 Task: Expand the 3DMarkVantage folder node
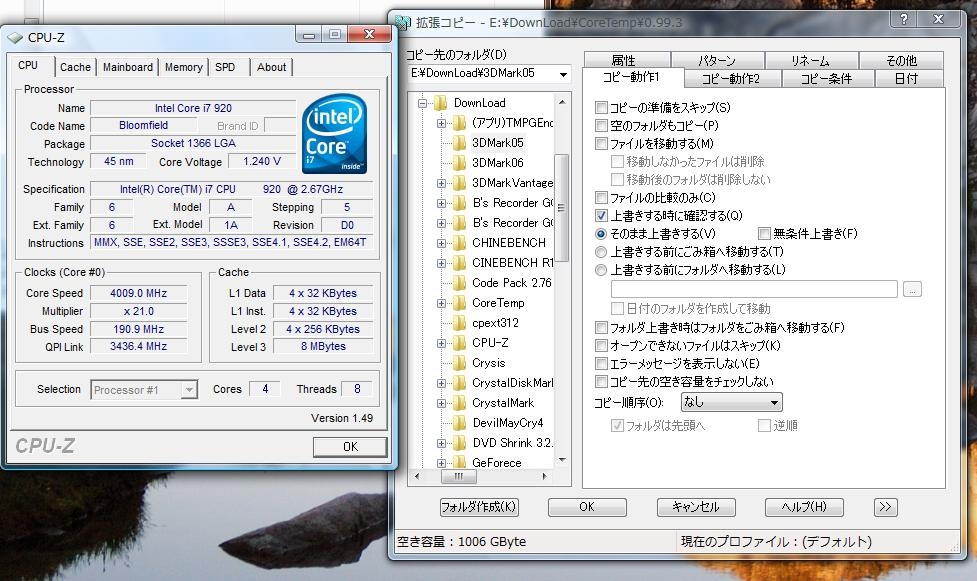441,183
